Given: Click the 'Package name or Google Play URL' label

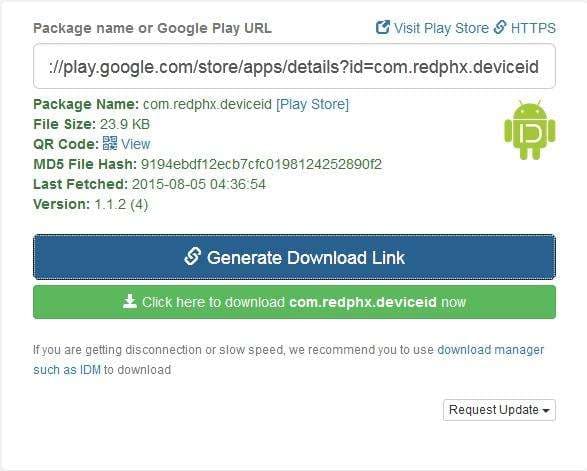Looking at the screenshot, I should pos(152,28).
